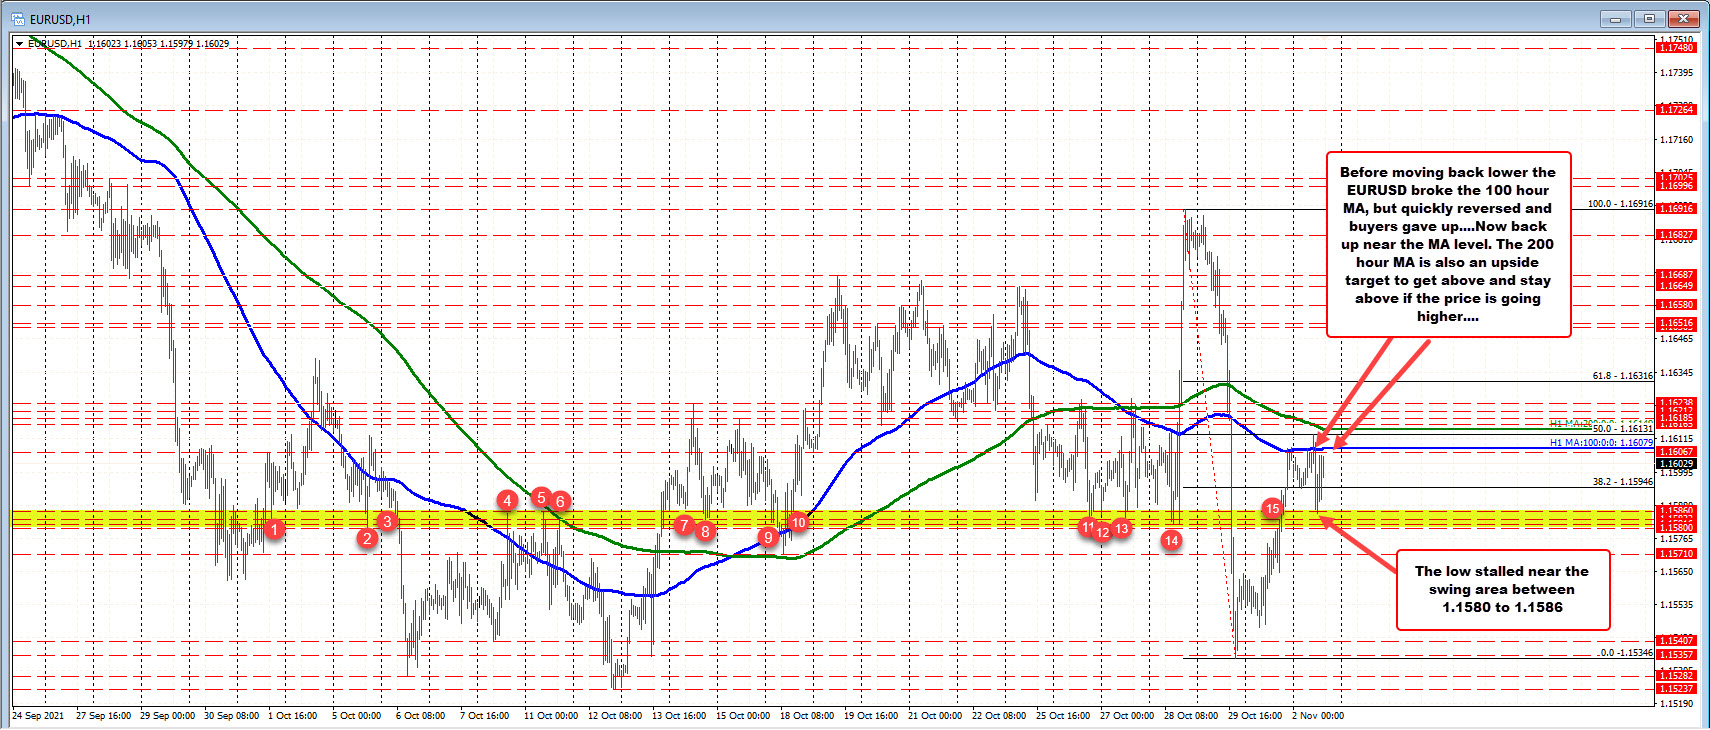Click the 1.17160 value on the price scale
Viewport: 1710px width, 730px height.
(x=1676, y=140)
